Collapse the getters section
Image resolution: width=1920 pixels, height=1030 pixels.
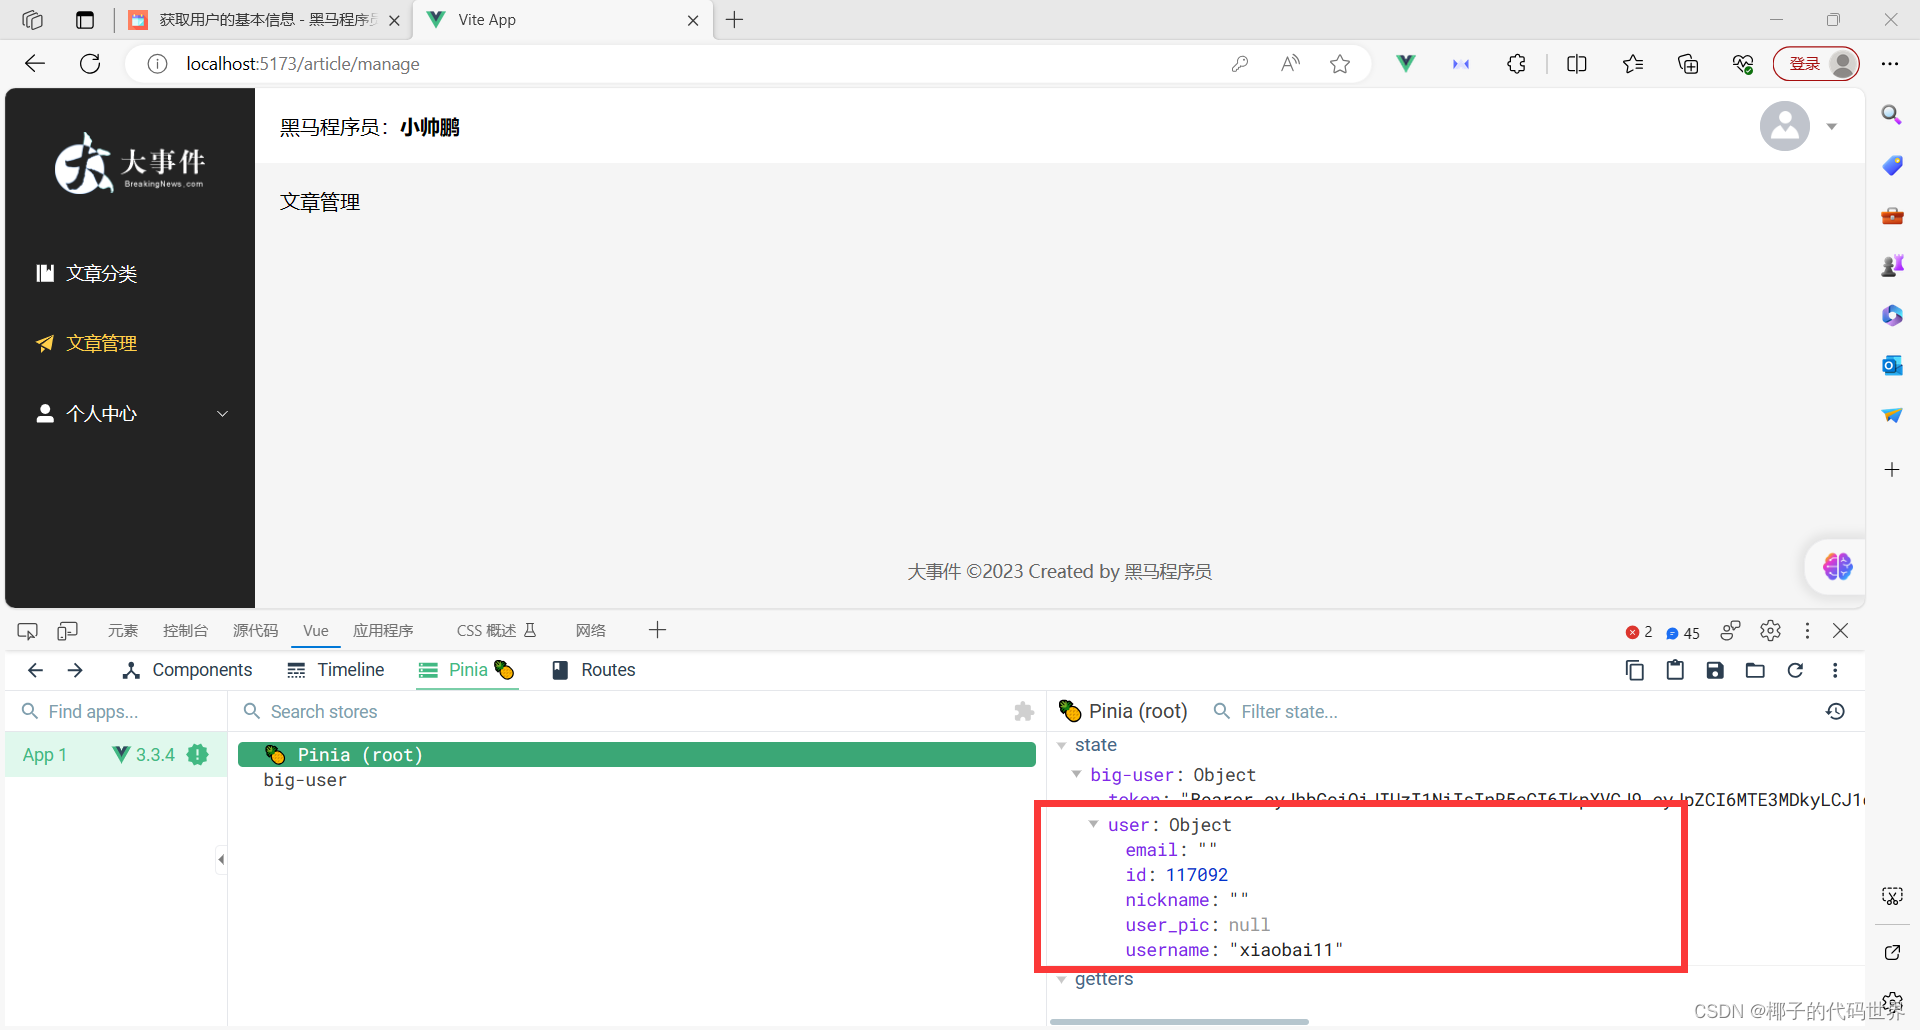click(x=1061, y=979)
